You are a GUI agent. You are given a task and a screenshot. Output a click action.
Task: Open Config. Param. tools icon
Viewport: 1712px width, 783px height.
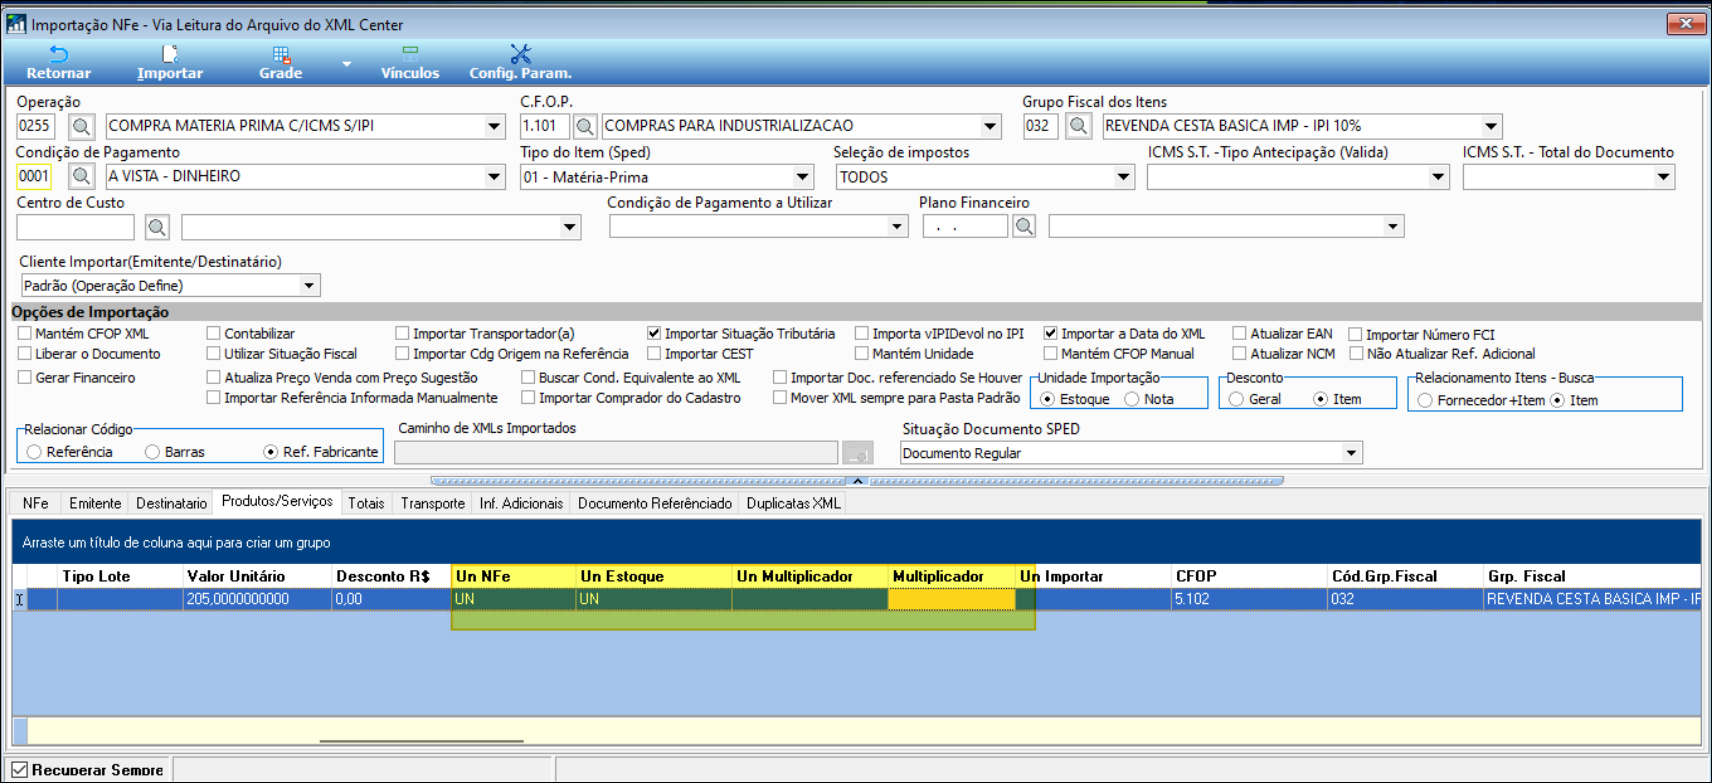click(x=520, y=55)
